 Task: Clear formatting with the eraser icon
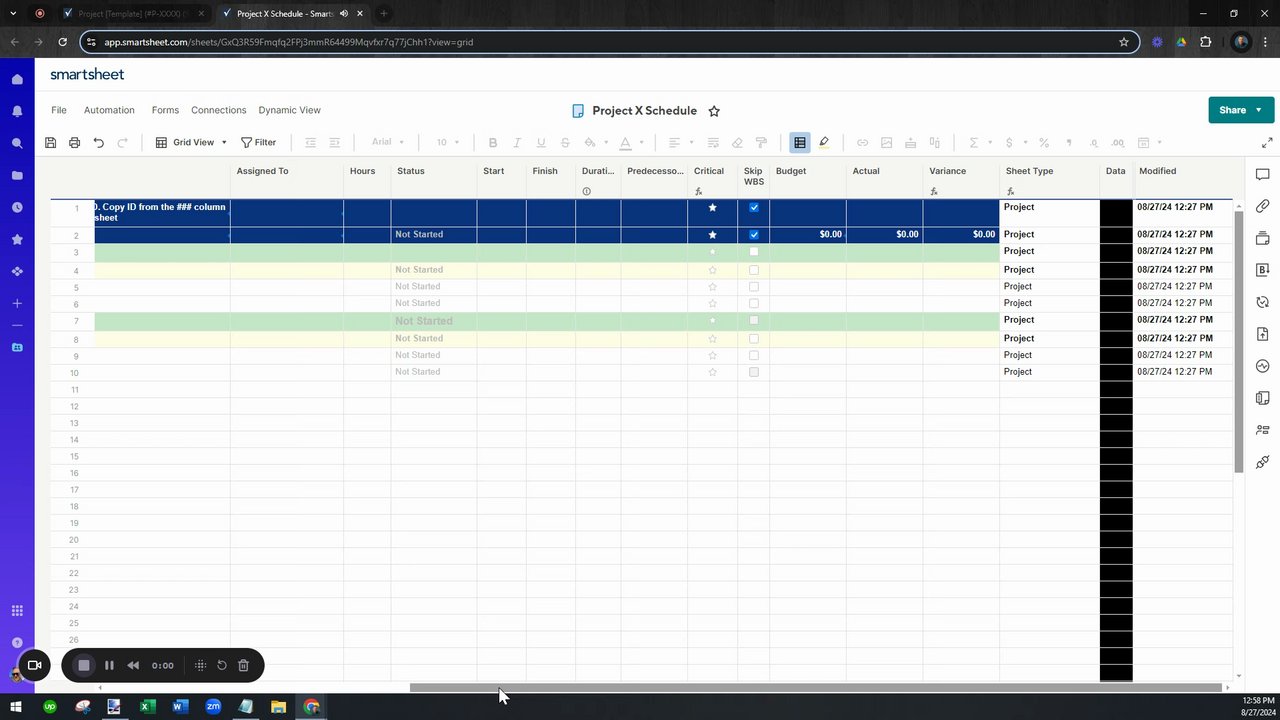(737, 143)
